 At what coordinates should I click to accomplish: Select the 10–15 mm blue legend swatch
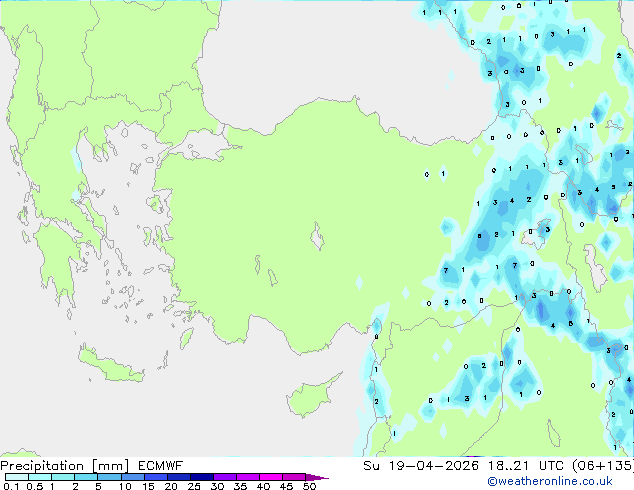click(x=132, y=477)
